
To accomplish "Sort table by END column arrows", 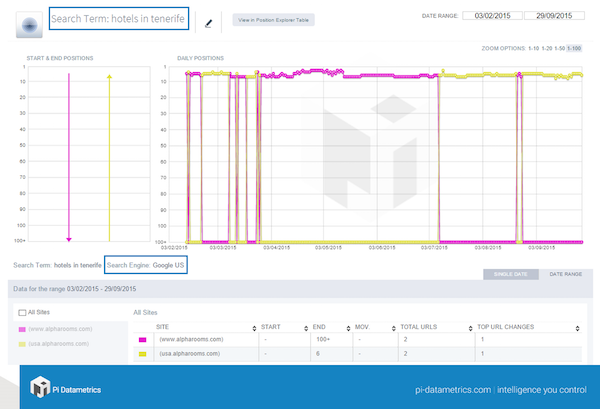I will tap(348, 328).
